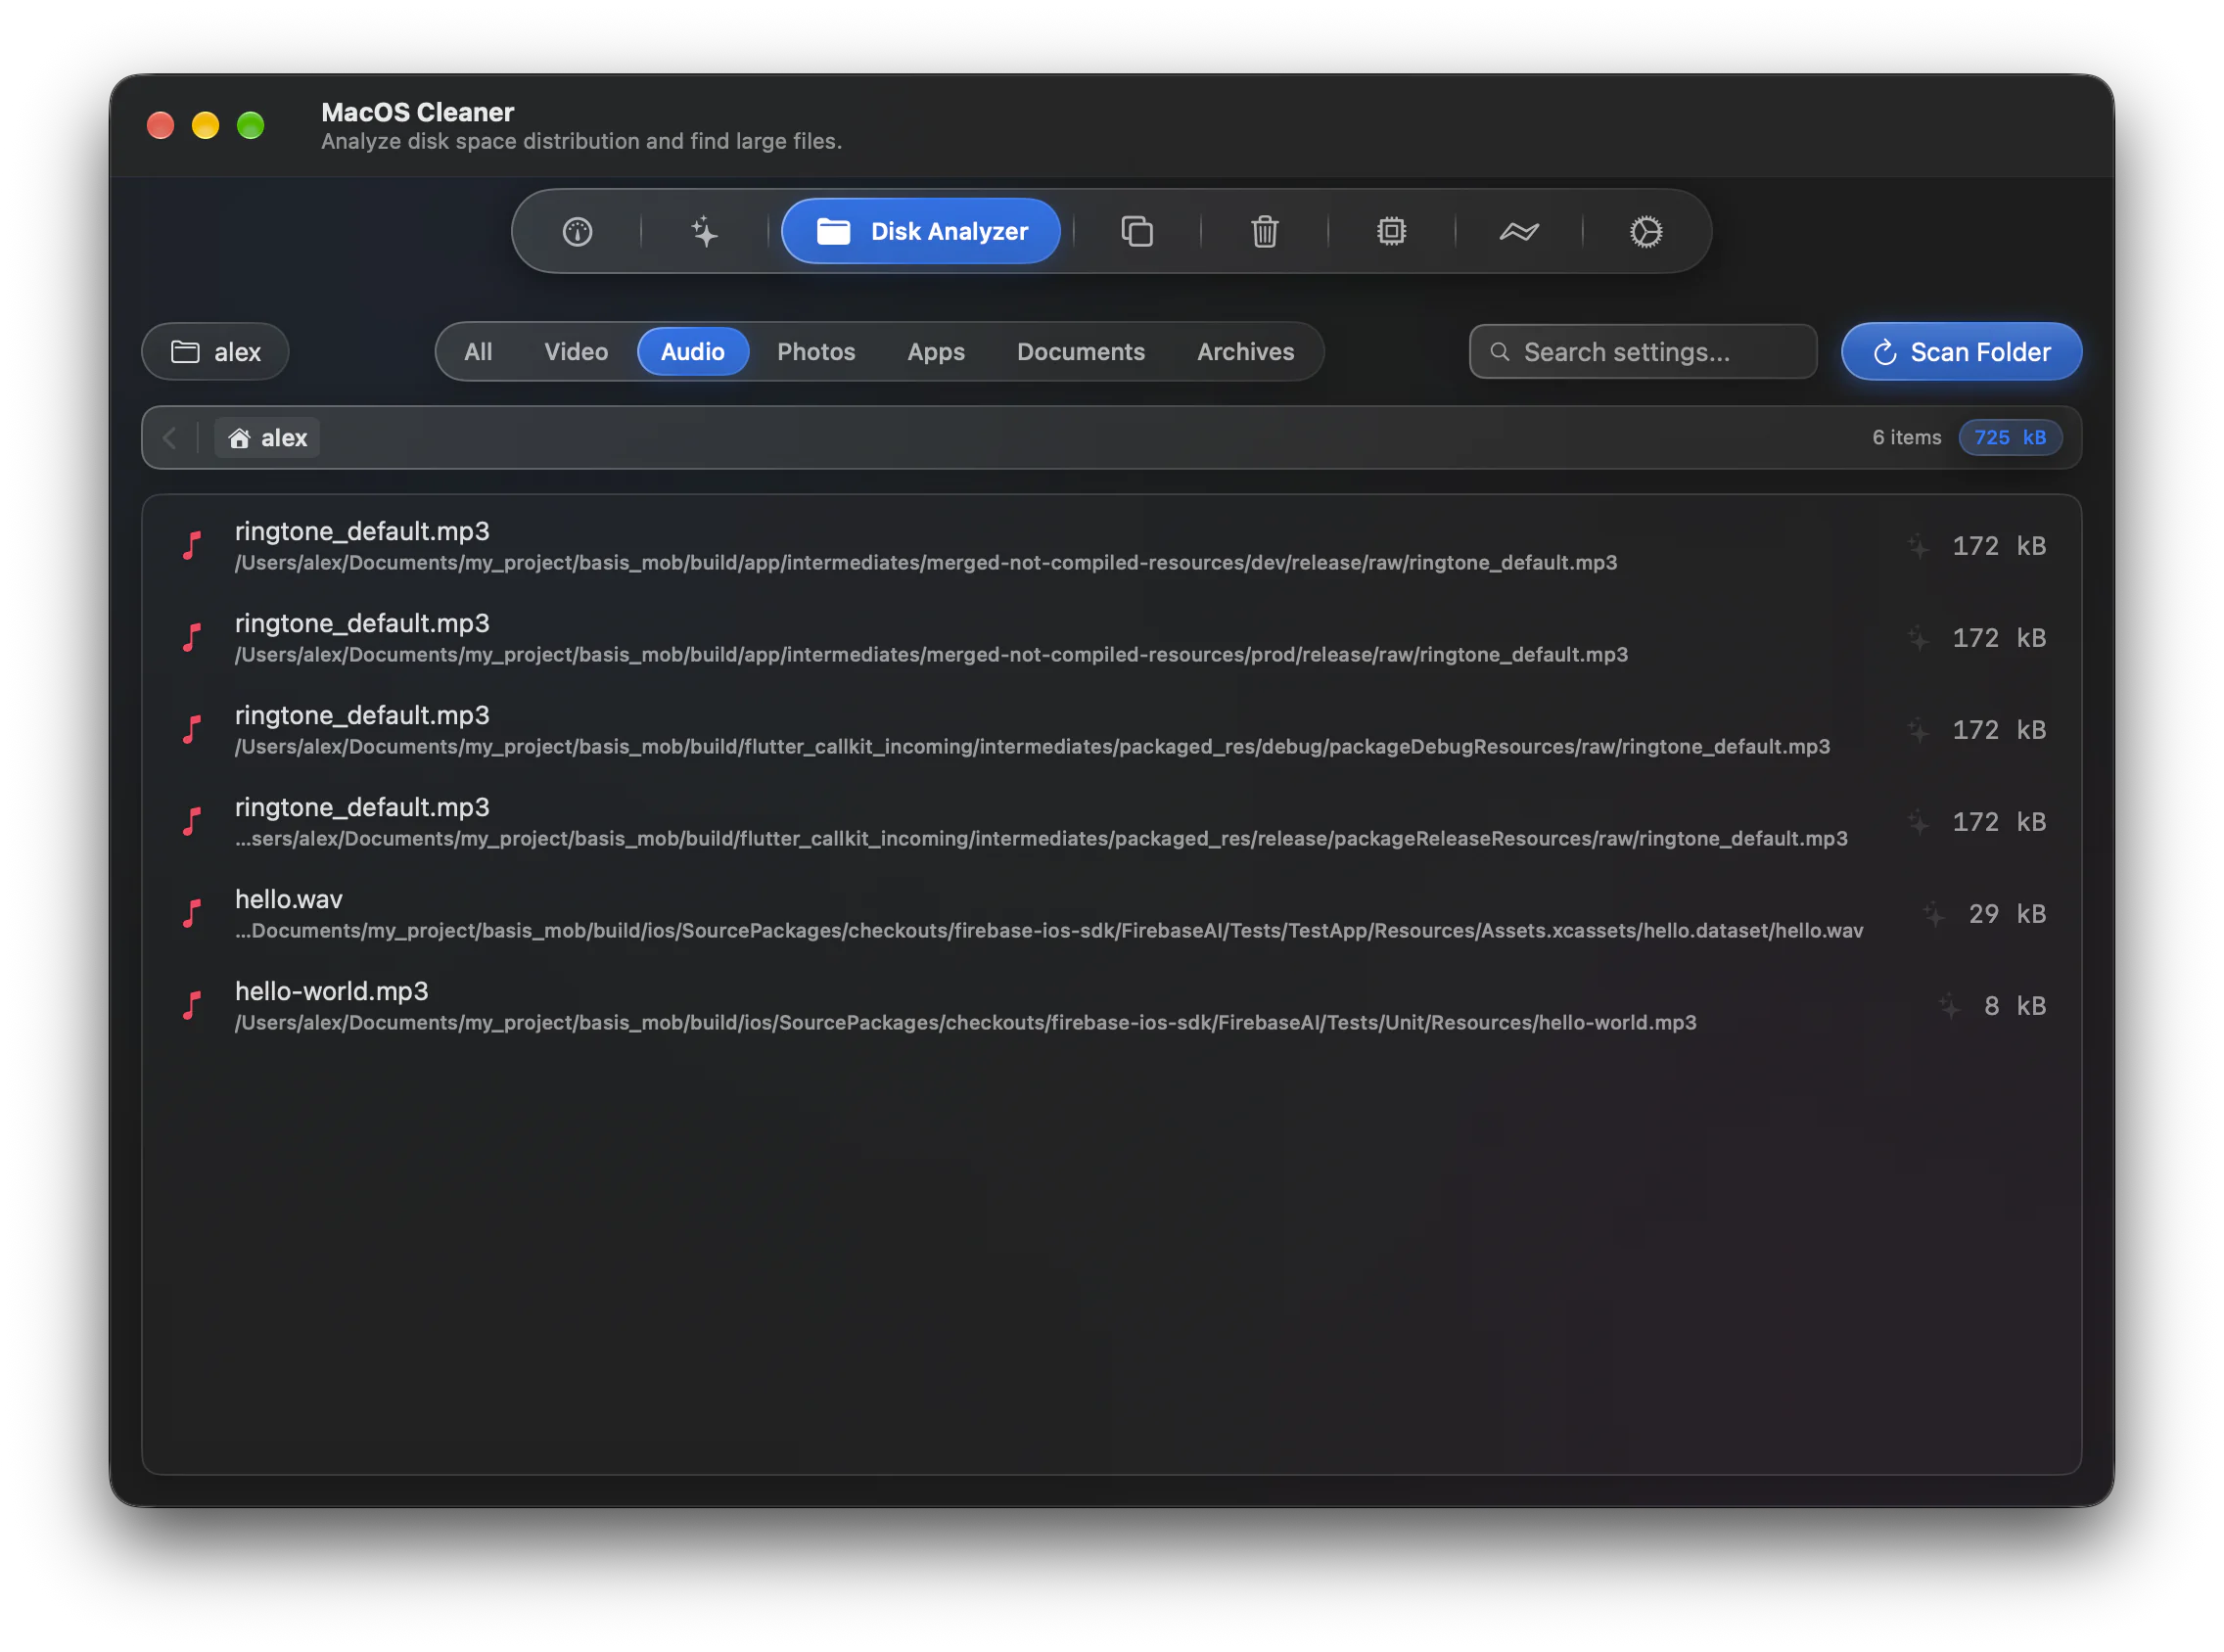Image resolution: width=2224 pixels, height=1652 pixels.
Task: Click the sparkle icon on hello-world.mp3 row
Action: (x=1950, y=1006)
